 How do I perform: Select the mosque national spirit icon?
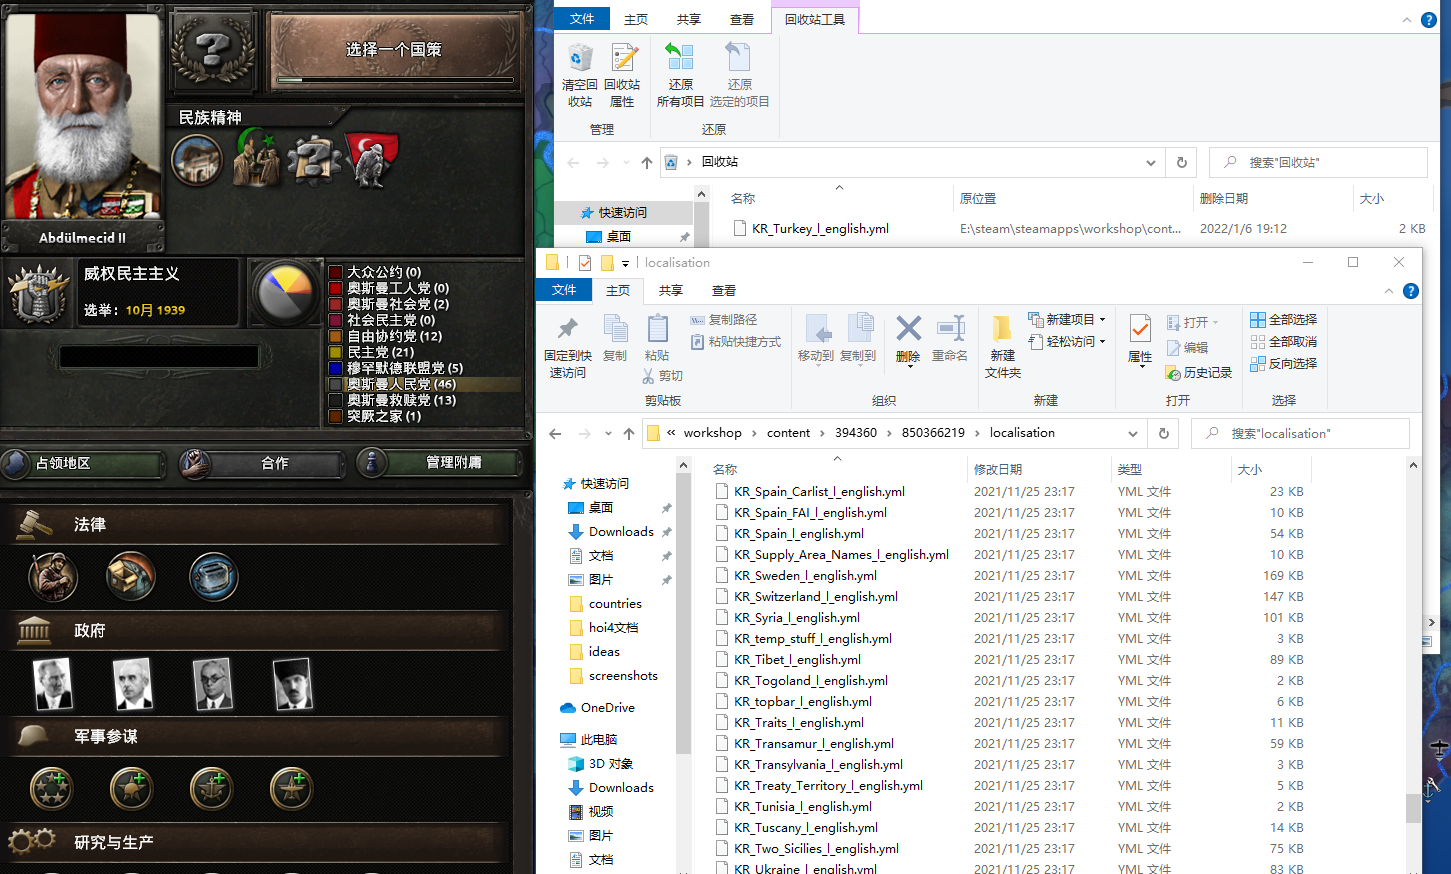[x=196, y=159]
